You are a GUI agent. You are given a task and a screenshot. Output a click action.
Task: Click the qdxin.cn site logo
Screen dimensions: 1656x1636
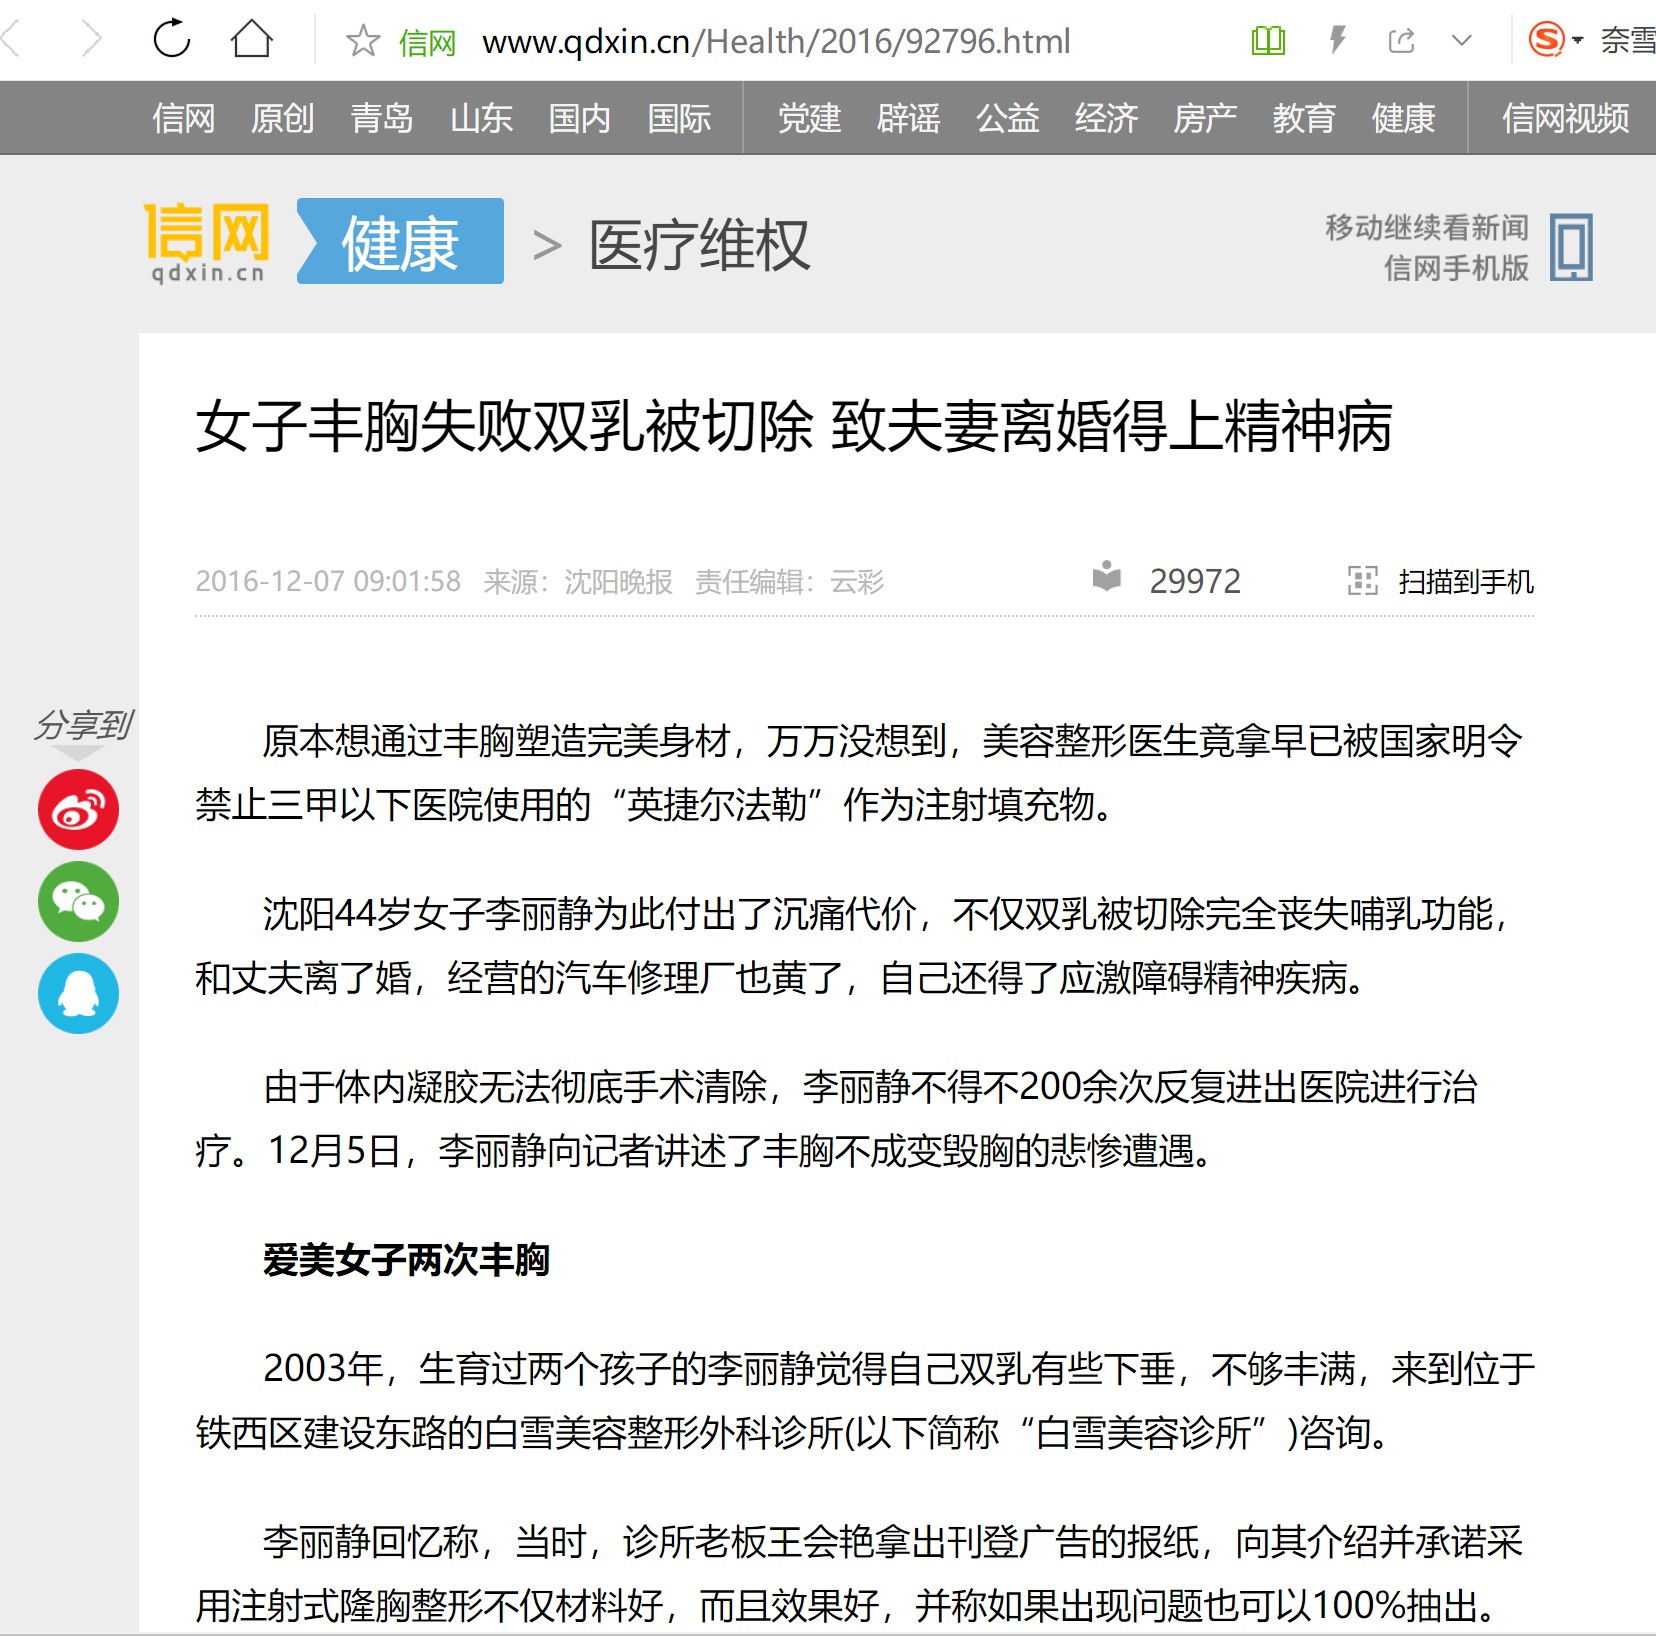click(207, 243)
